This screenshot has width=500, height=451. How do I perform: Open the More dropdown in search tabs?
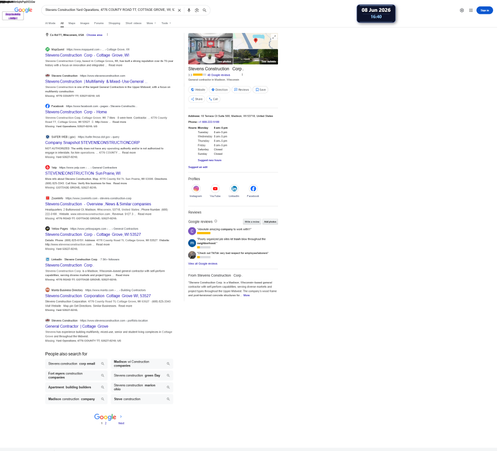tap(151, 23)
